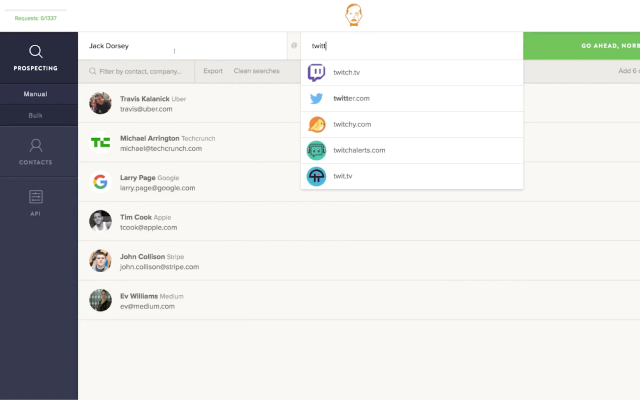
Task: Open the Google logo avatar
Action: 100,182
